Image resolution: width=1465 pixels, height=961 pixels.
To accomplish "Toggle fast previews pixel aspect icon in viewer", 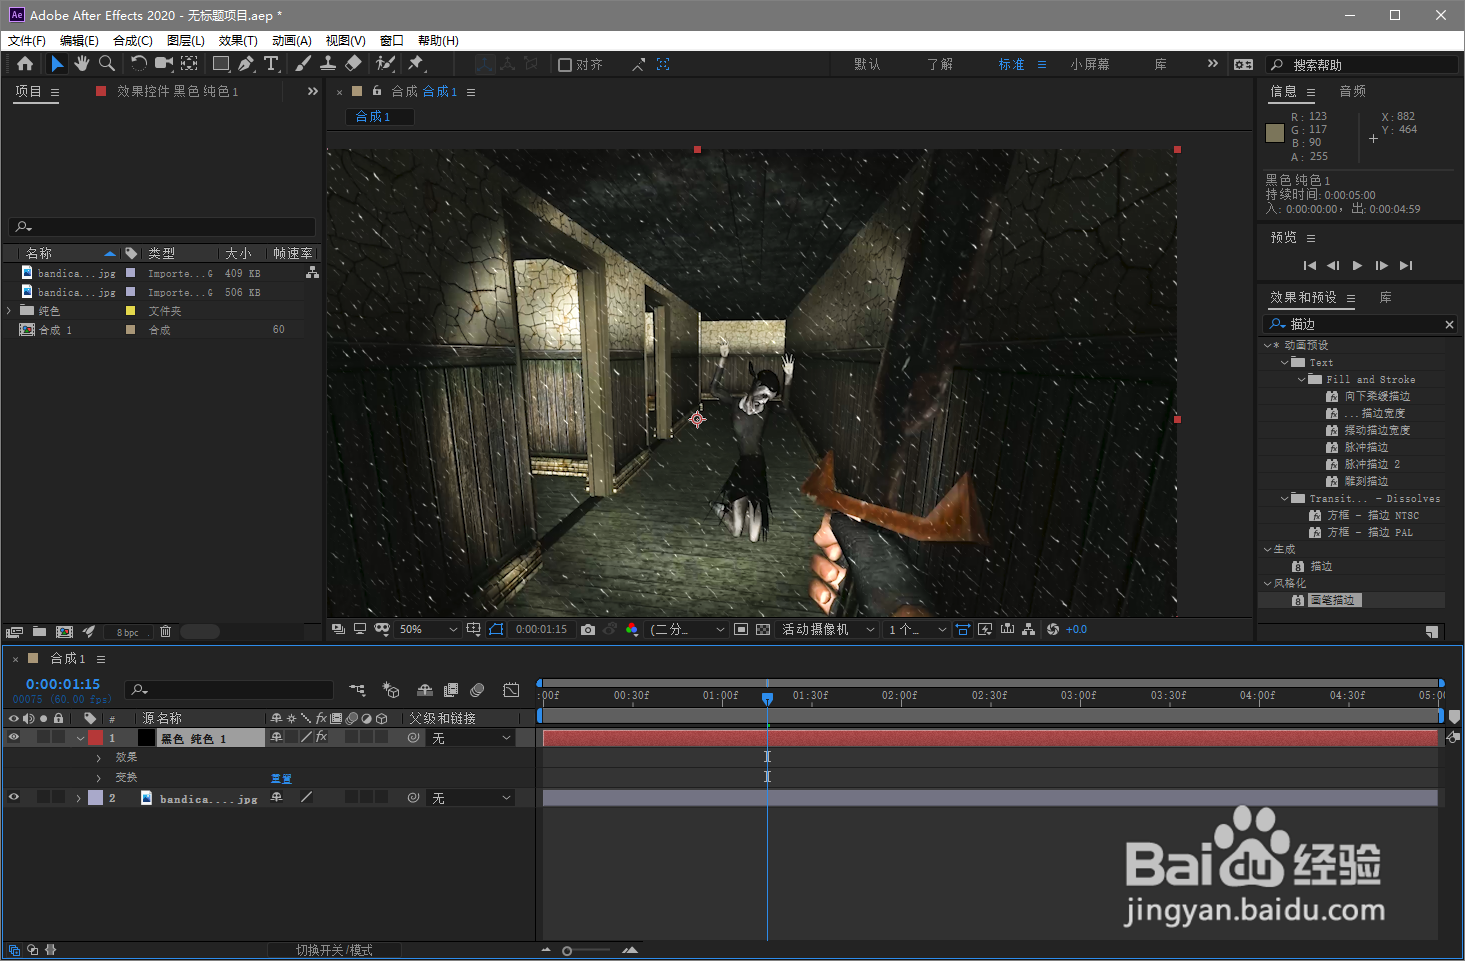I will coord(962,629).
